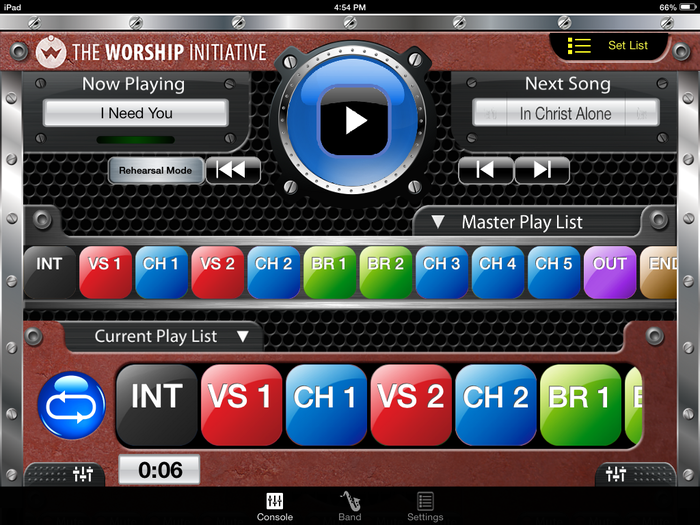Tap BR 1 in the Current Play List
700x525 pixels.
[x=580, y=405]
